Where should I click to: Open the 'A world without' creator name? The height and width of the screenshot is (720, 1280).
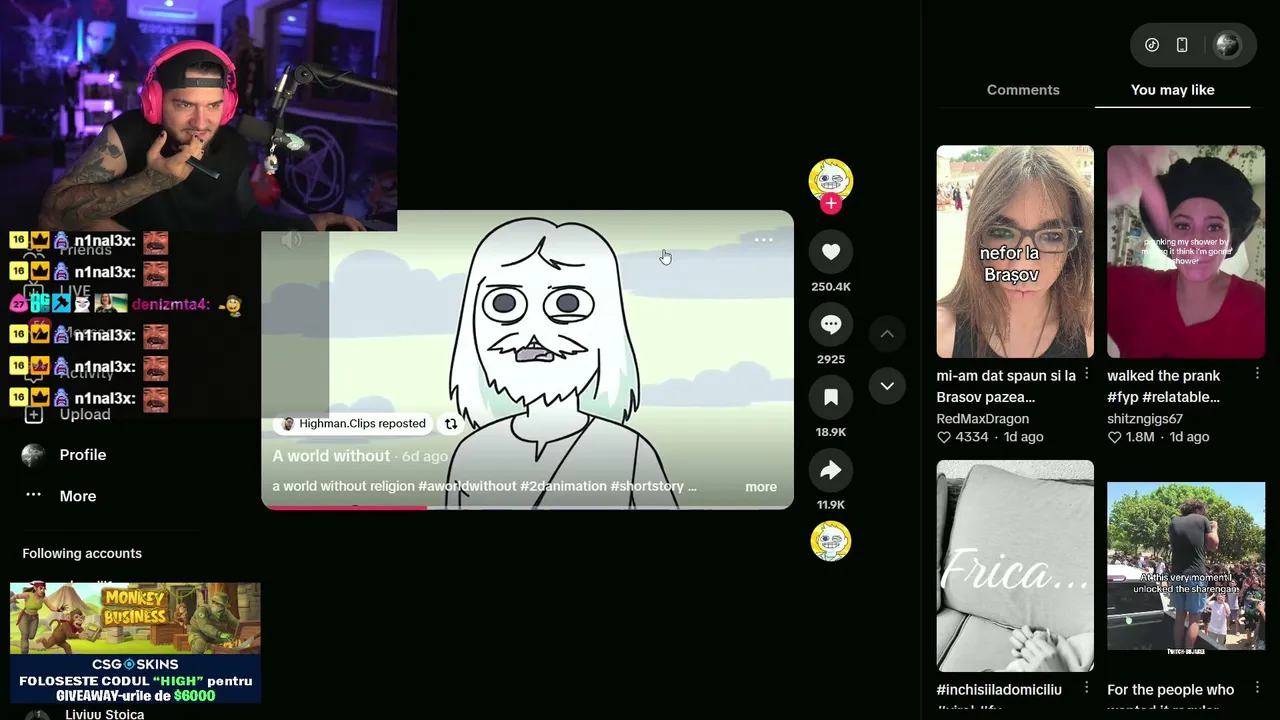(331, 456)
